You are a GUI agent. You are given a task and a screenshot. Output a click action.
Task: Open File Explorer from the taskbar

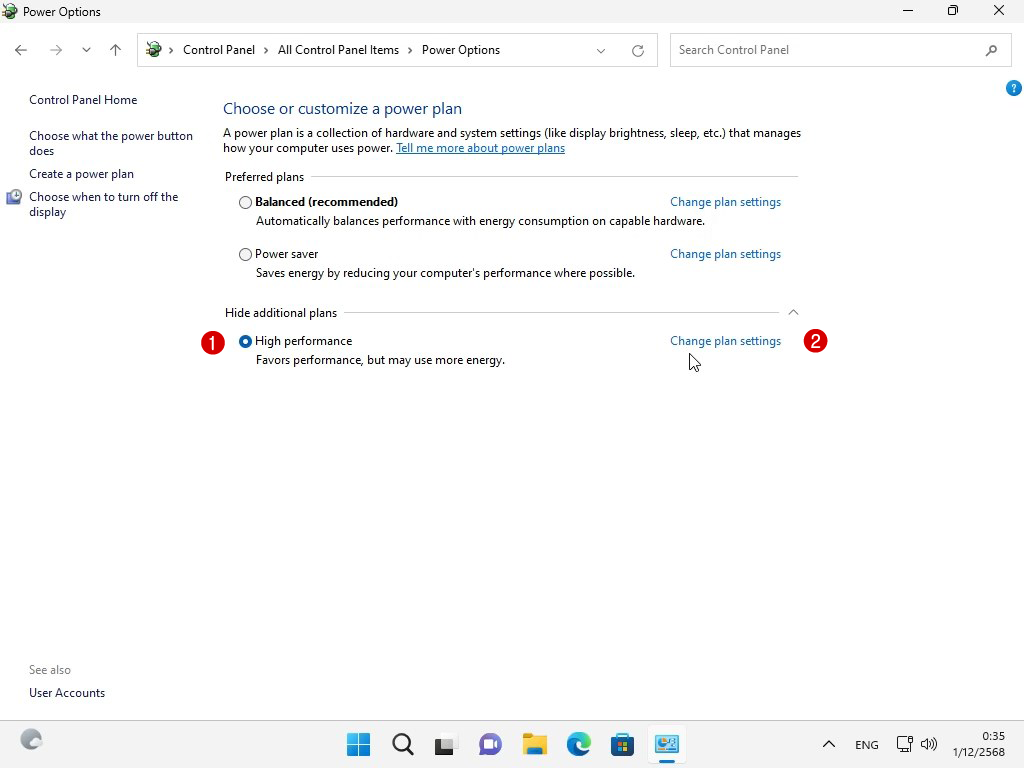pos(534,744)
